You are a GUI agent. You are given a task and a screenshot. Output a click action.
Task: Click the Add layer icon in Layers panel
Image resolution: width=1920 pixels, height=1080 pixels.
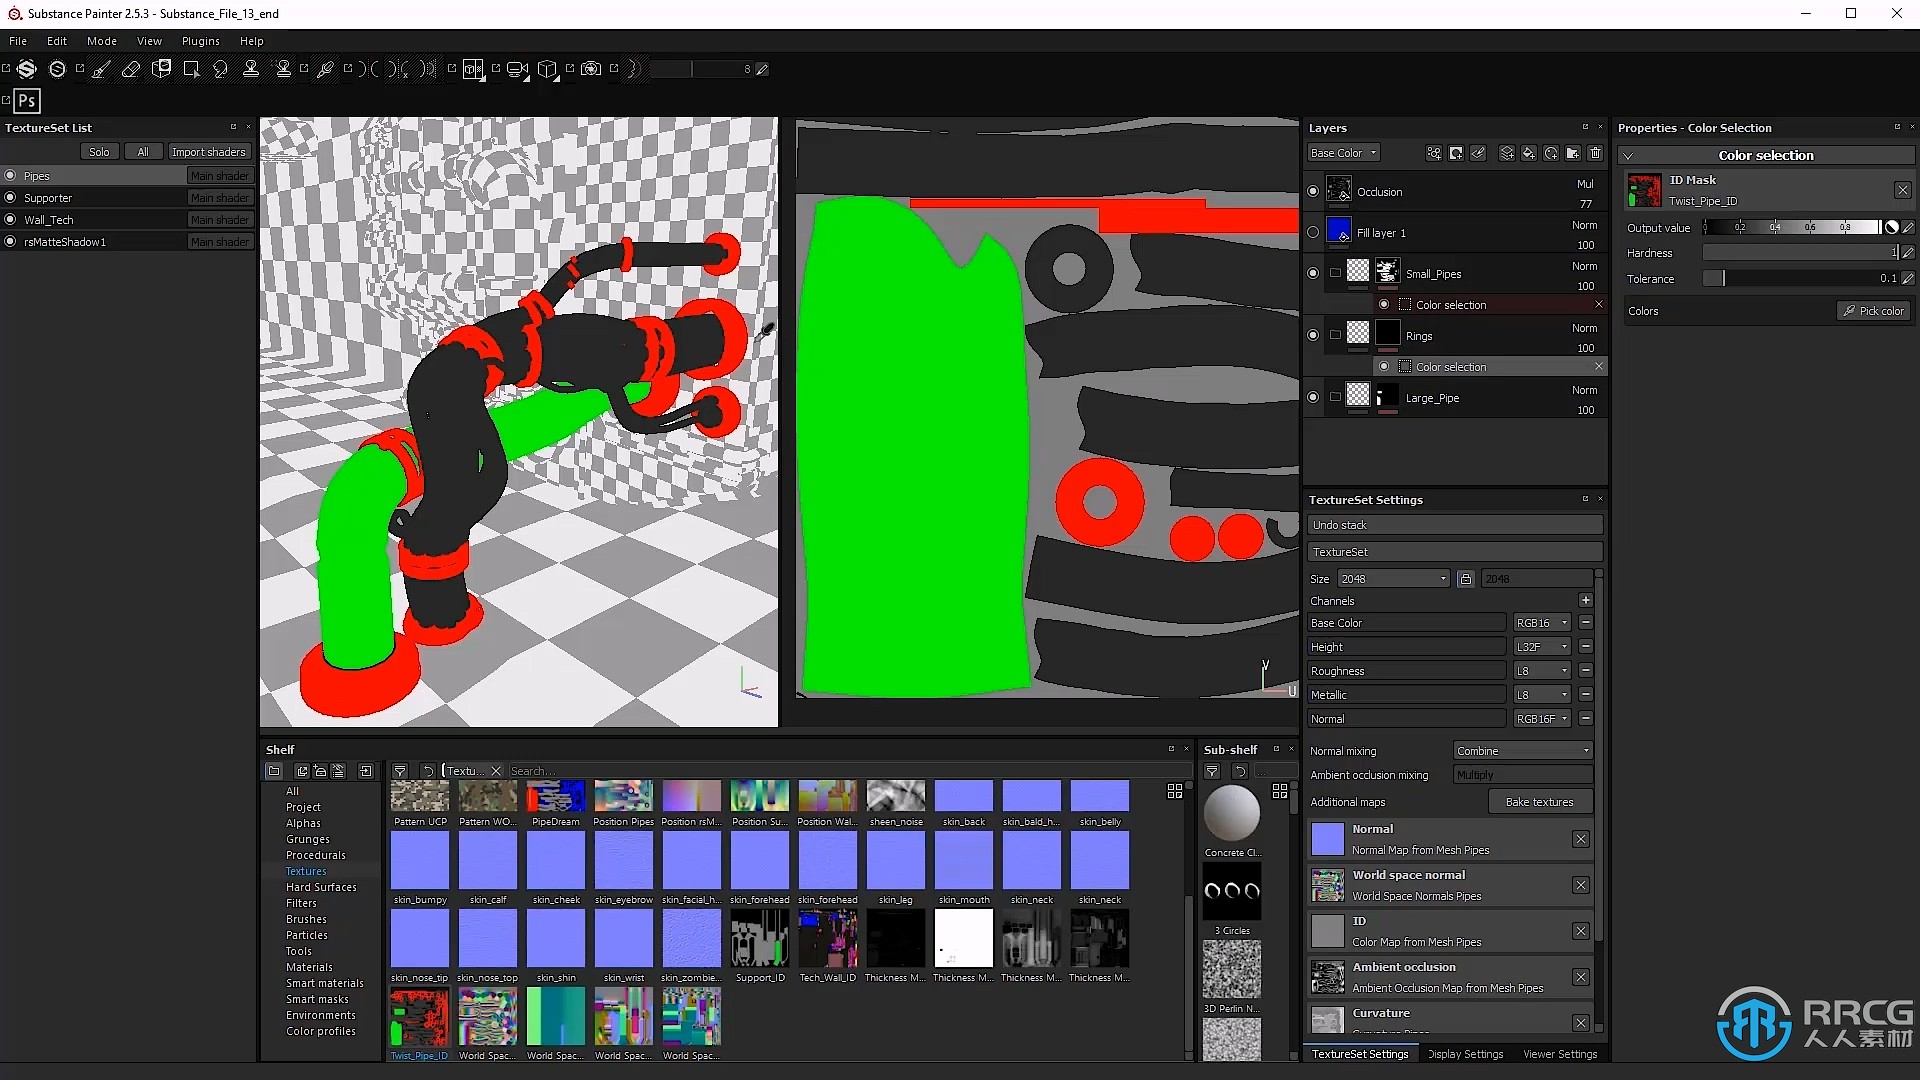(1507, 154)
